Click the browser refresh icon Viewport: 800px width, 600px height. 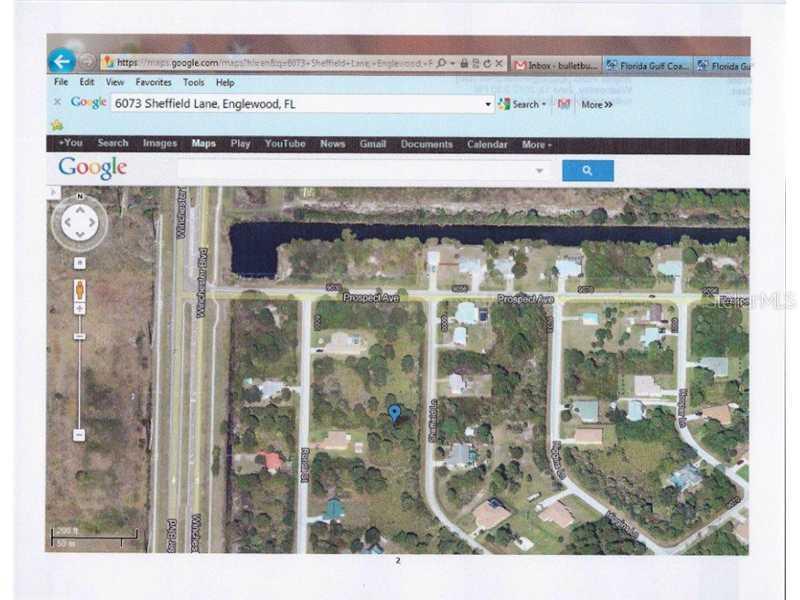[486, 61]
